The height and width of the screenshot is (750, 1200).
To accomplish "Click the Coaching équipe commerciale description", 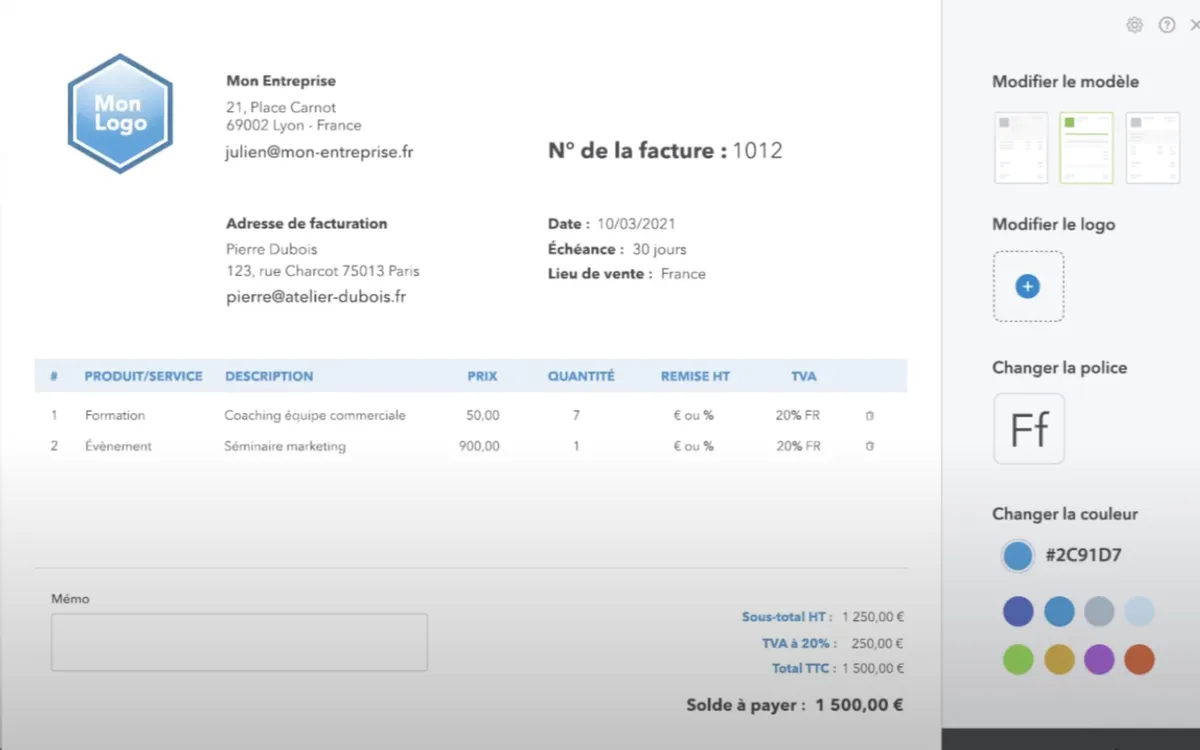I will point(315,415).
